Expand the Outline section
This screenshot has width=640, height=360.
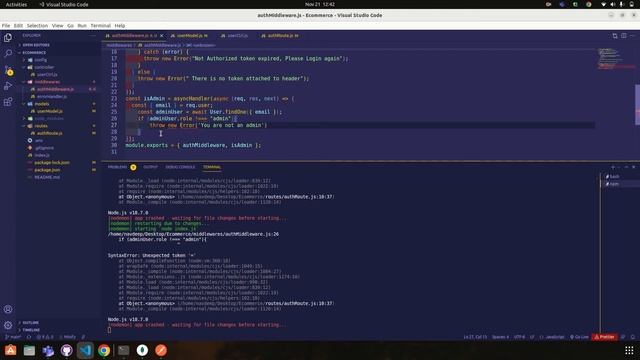tap(29, 322)
